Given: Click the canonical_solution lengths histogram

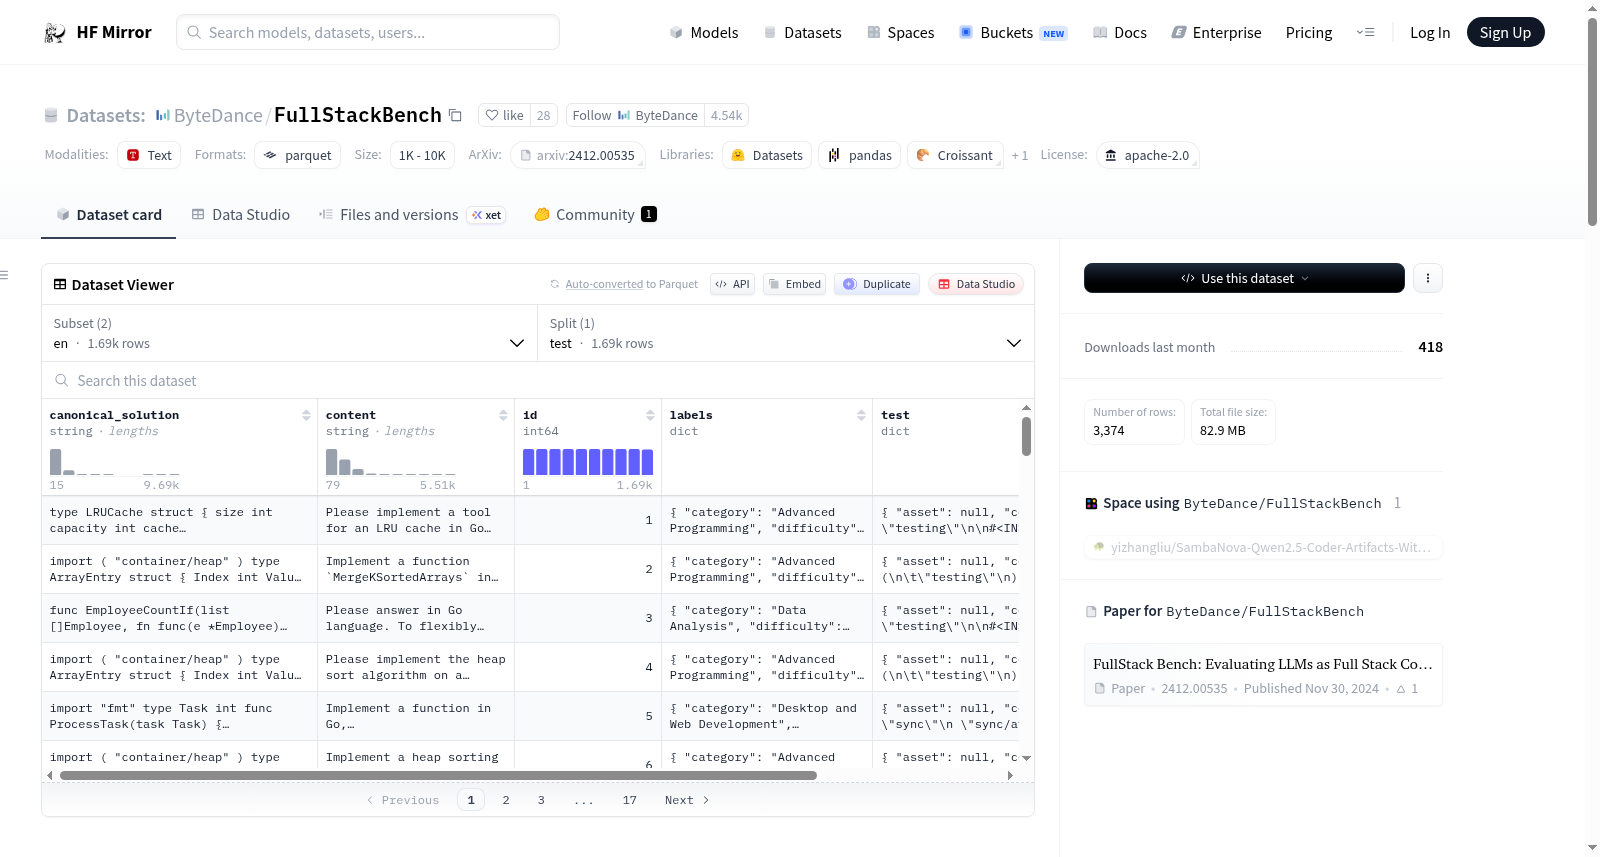Looking at the screenshot, I should pos(115,462).
